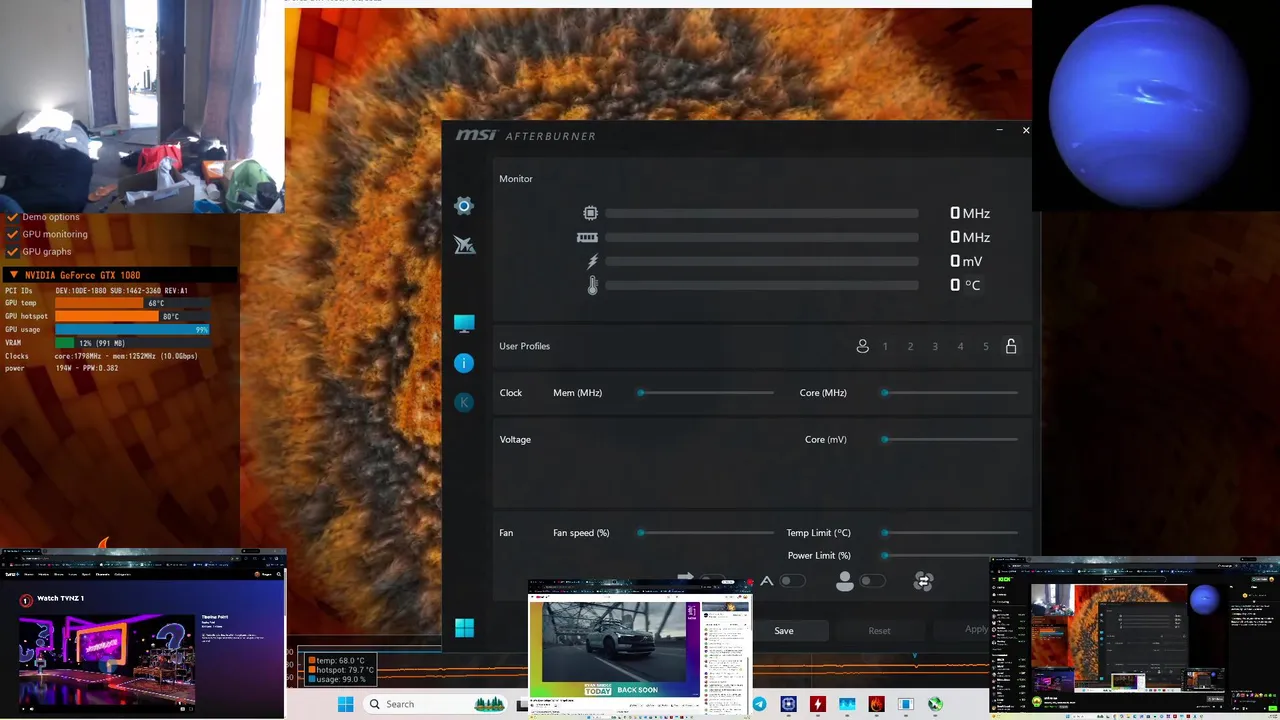Toggle the profile lock padlock icon
The height and width of the screenshot is (720, 1280).
1011,346
